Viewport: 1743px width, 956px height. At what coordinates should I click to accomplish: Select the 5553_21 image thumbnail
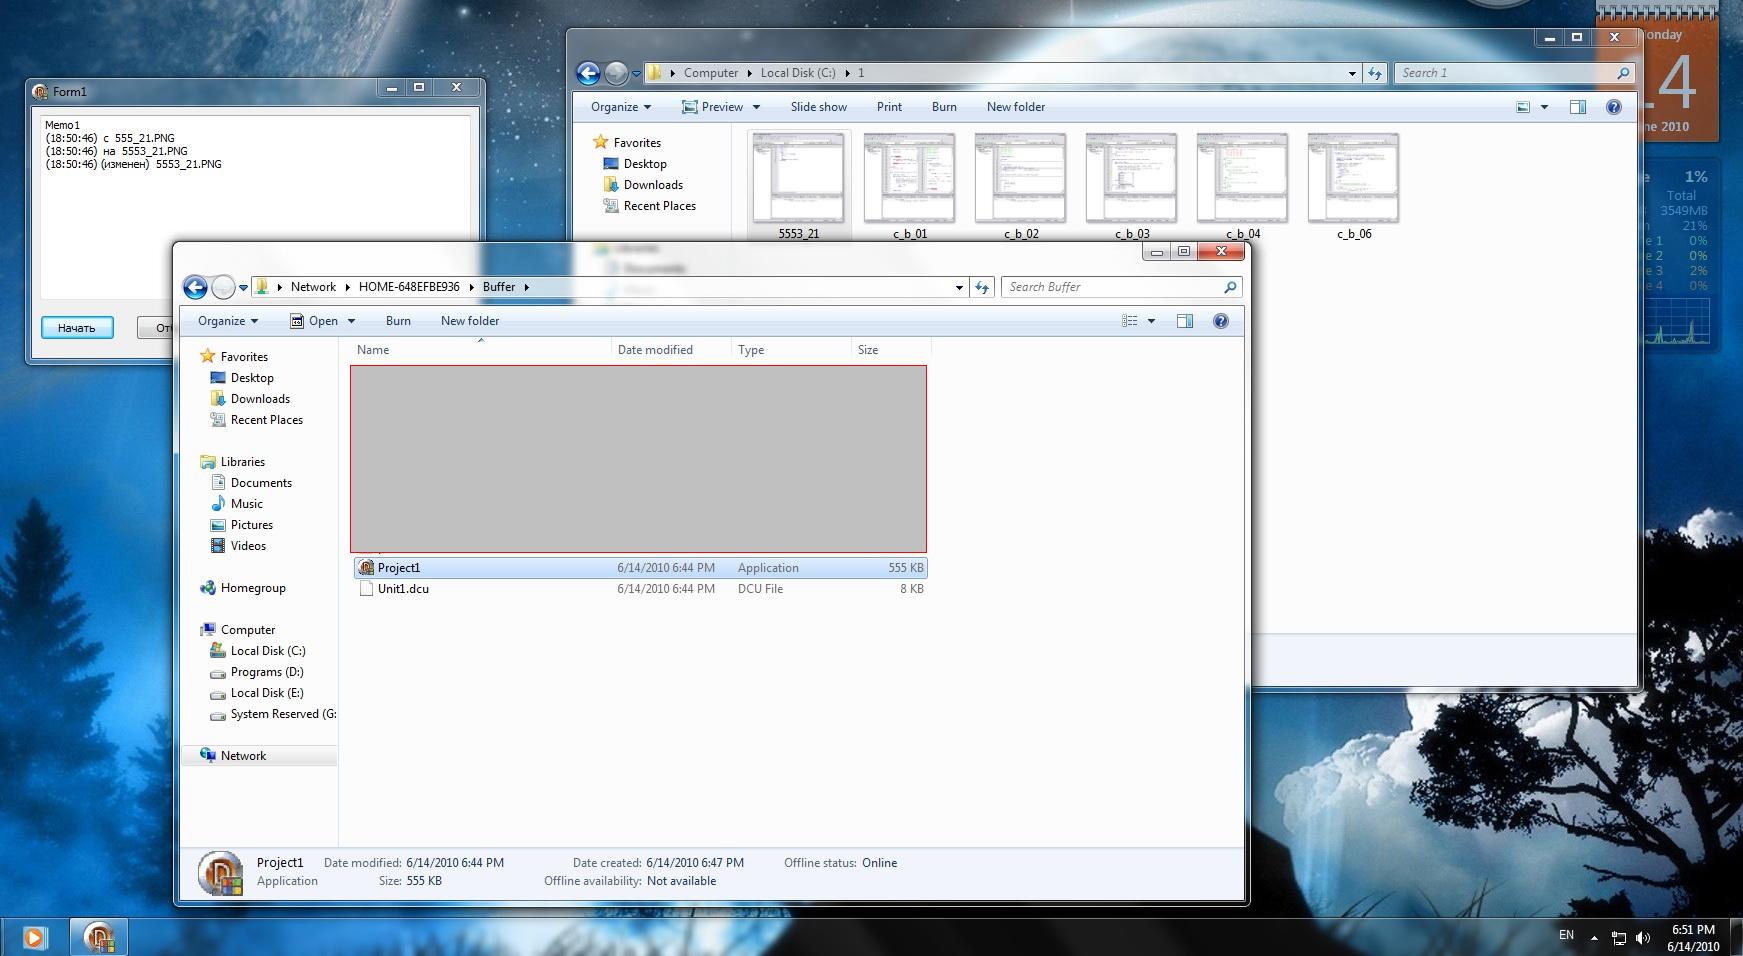(798, 180)
